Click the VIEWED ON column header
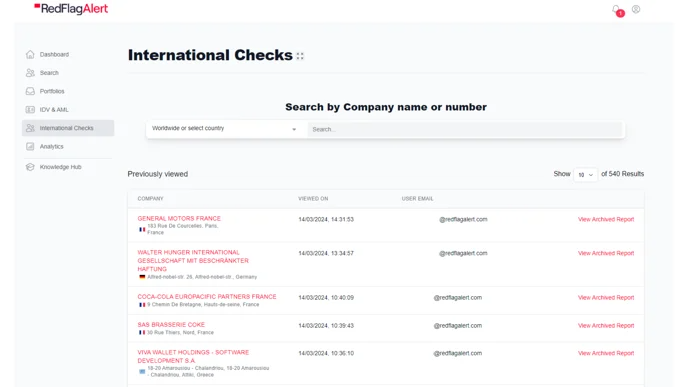 click(313, 199)
